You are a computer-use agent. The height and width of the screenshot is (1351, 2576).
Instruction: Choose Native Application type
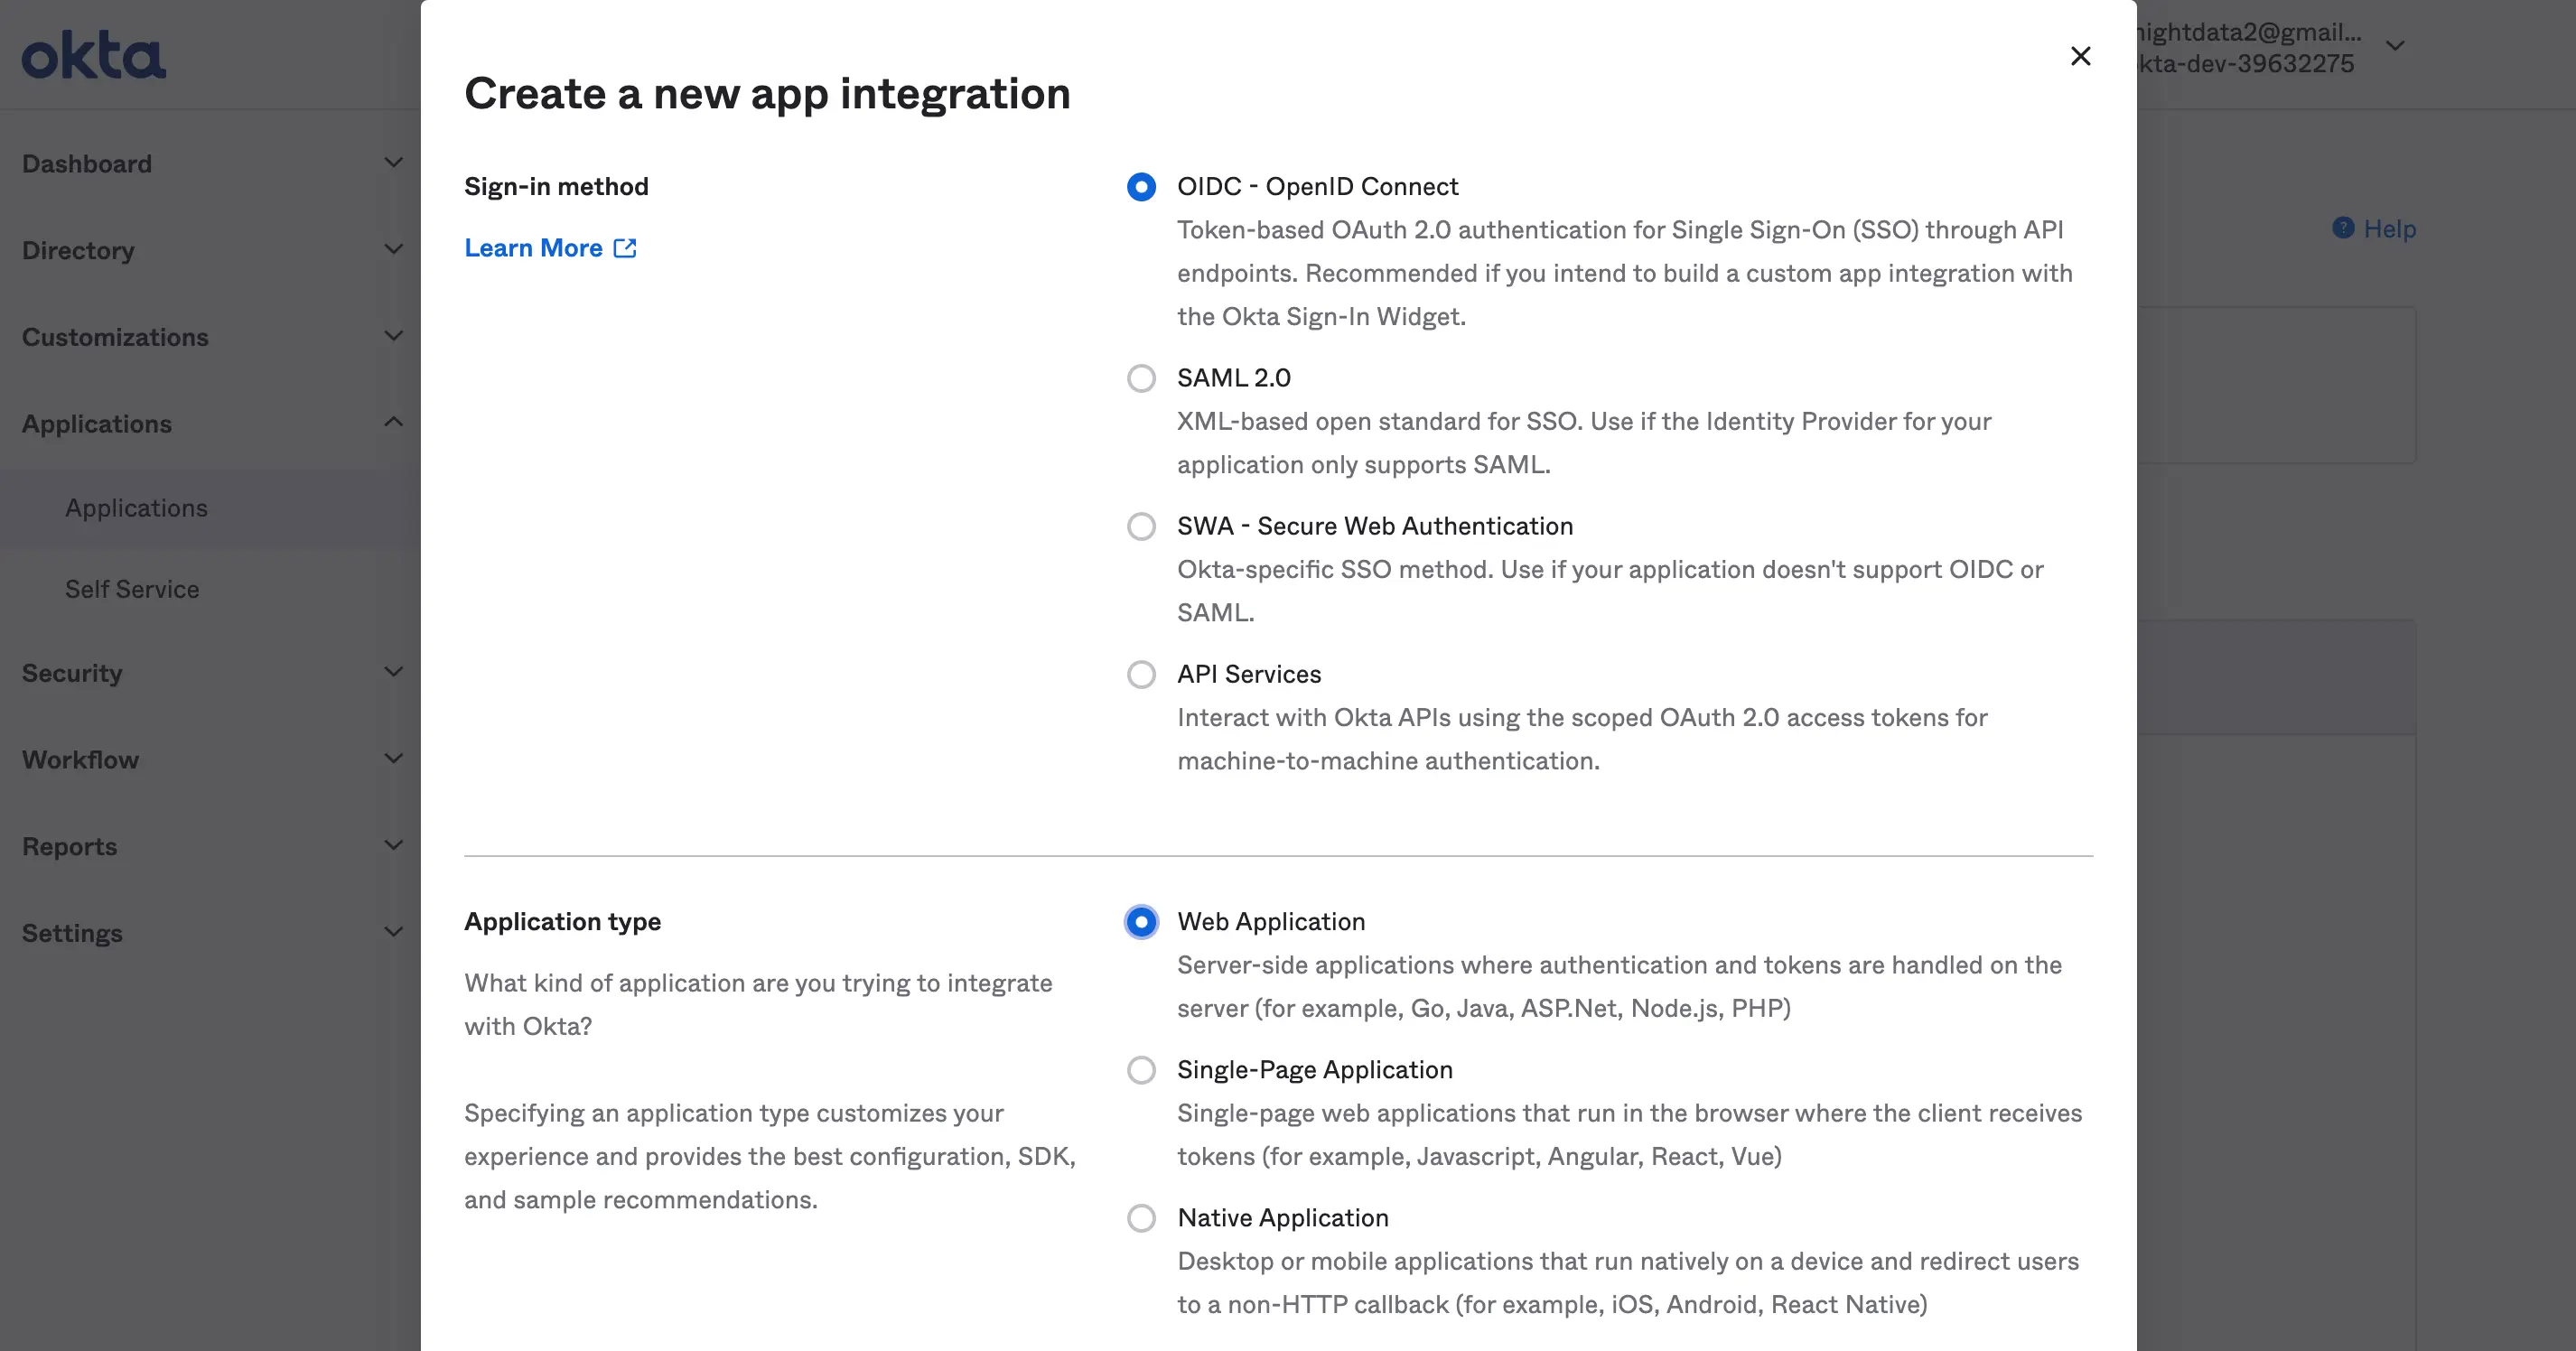(x=1141, y=1218)
